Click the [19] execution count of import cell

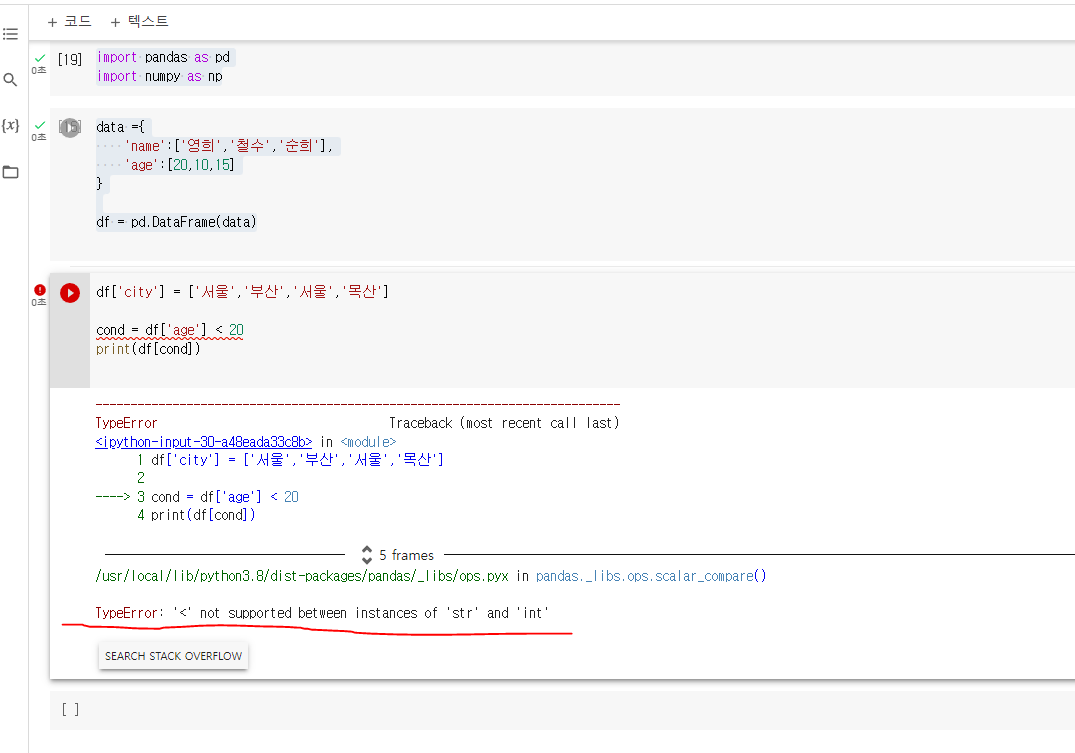70,59
